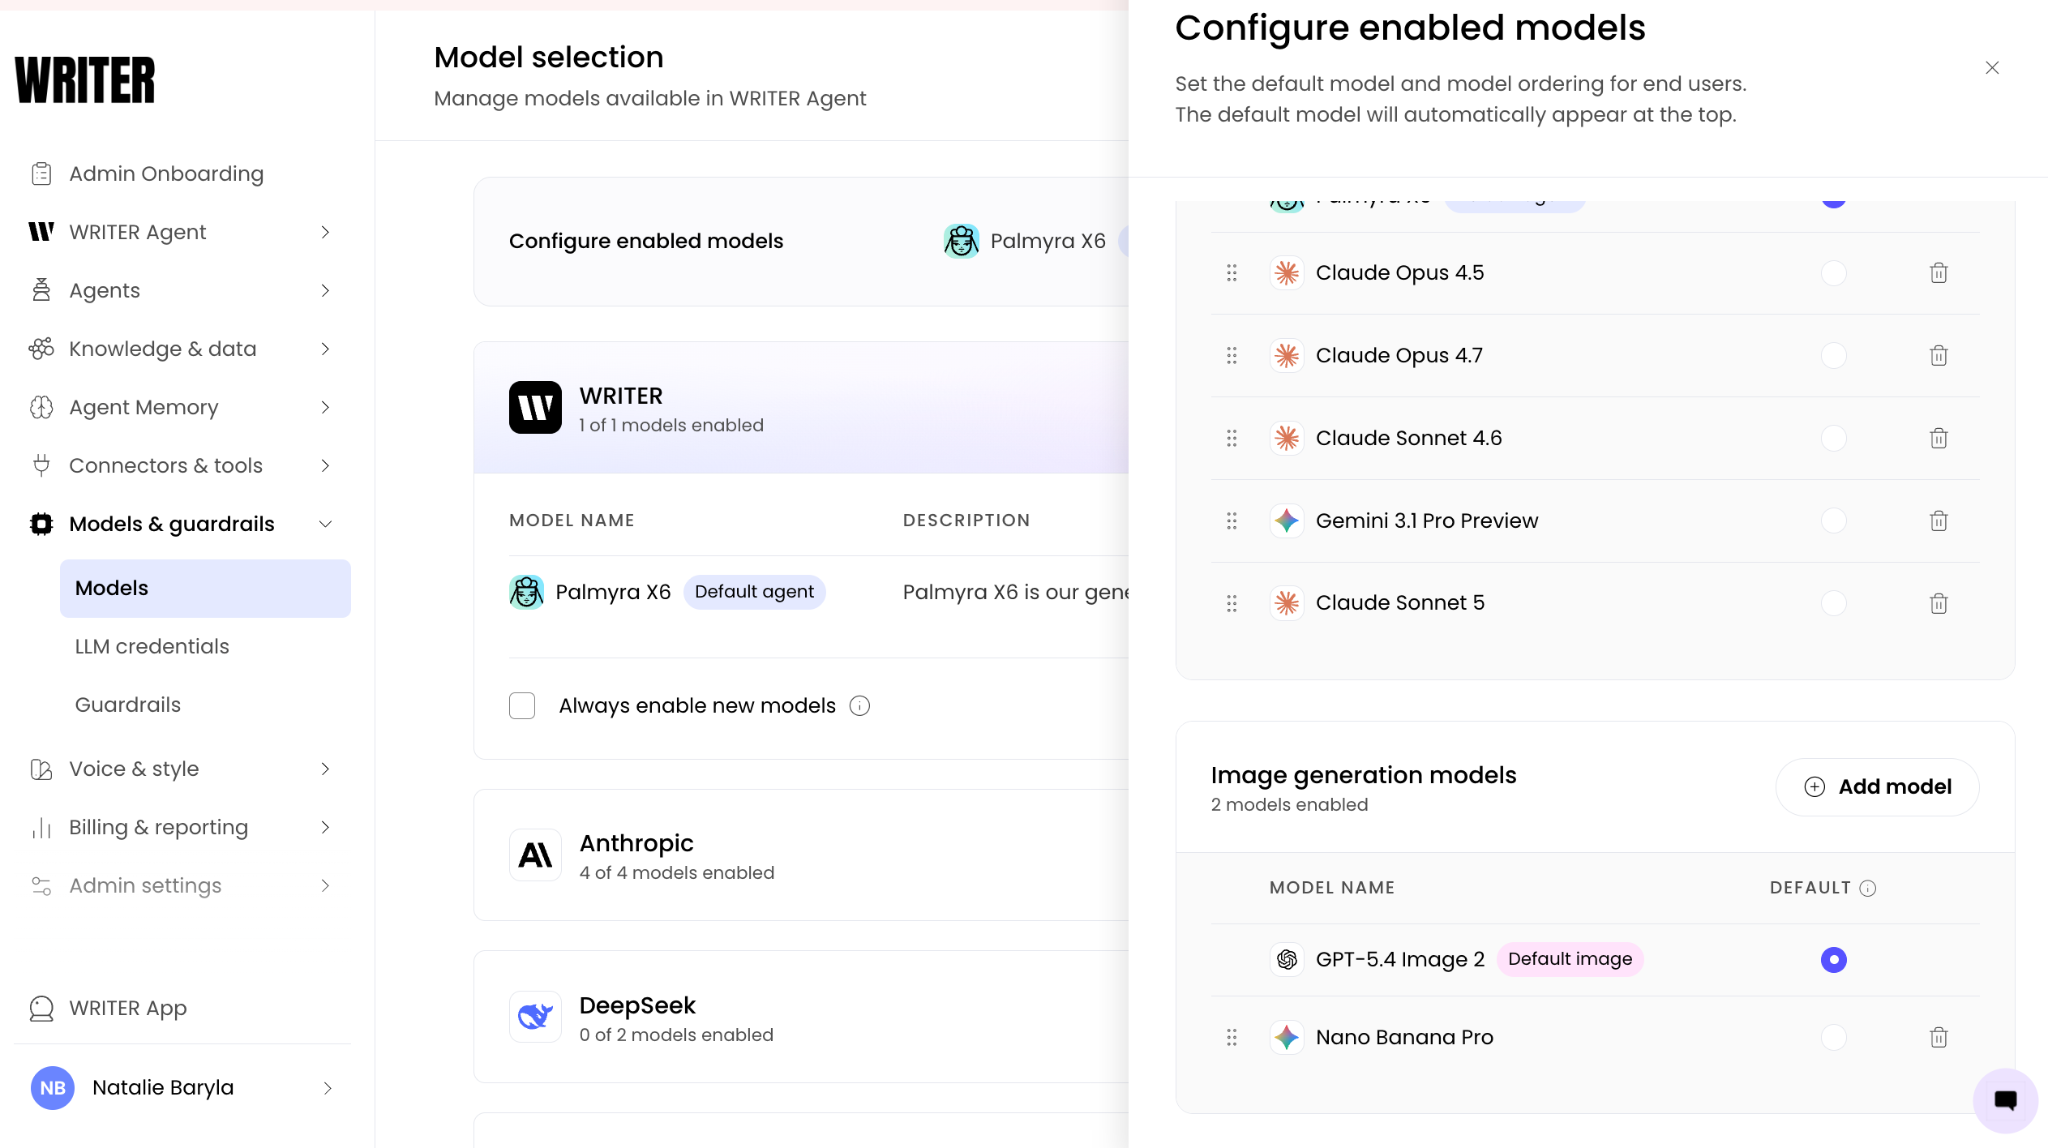Click the Billing & reporting chart icon
The height and width of the screenshot is (1148, 2048).
coord(41,827)
